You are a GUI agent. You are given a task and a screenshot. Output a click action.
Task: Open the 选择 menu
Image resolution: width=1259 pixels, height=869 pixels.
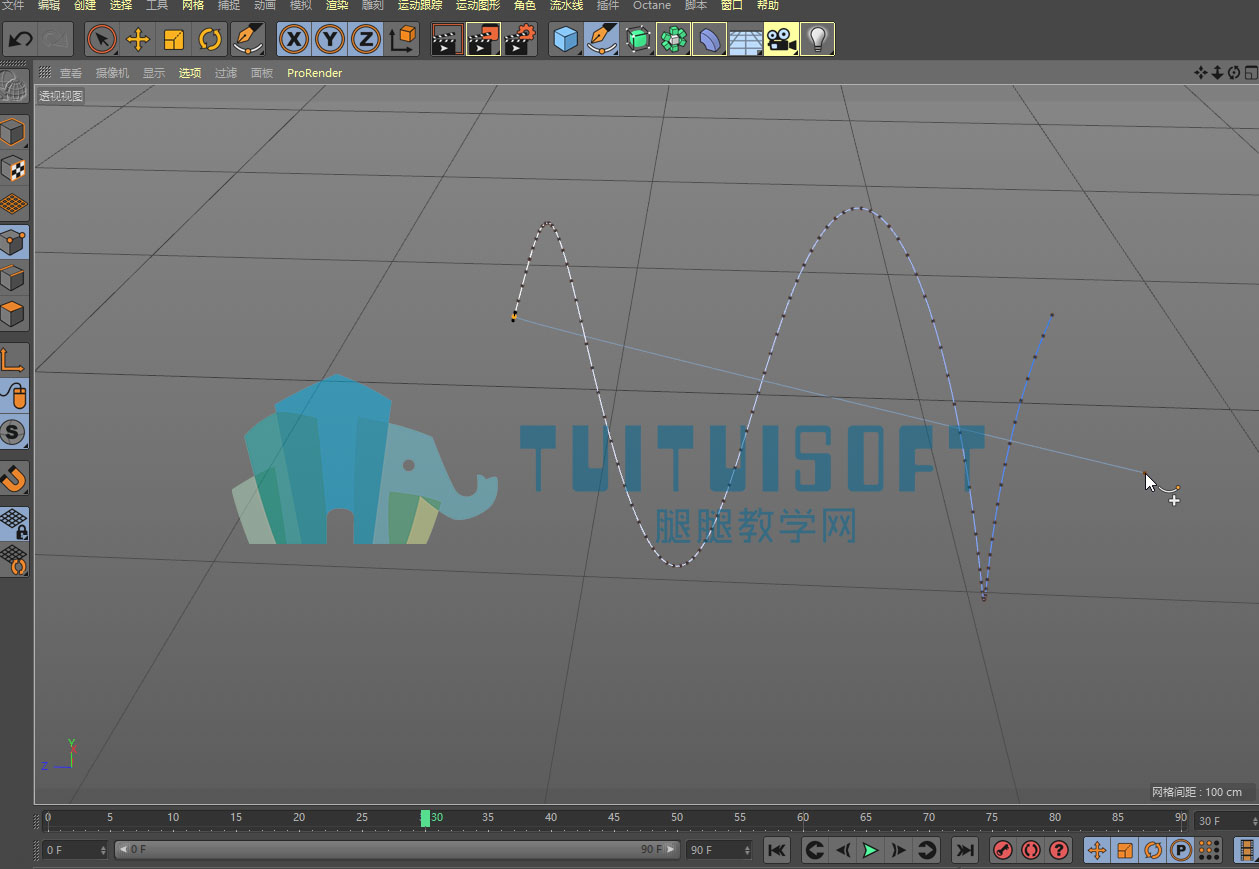[121, 5]
